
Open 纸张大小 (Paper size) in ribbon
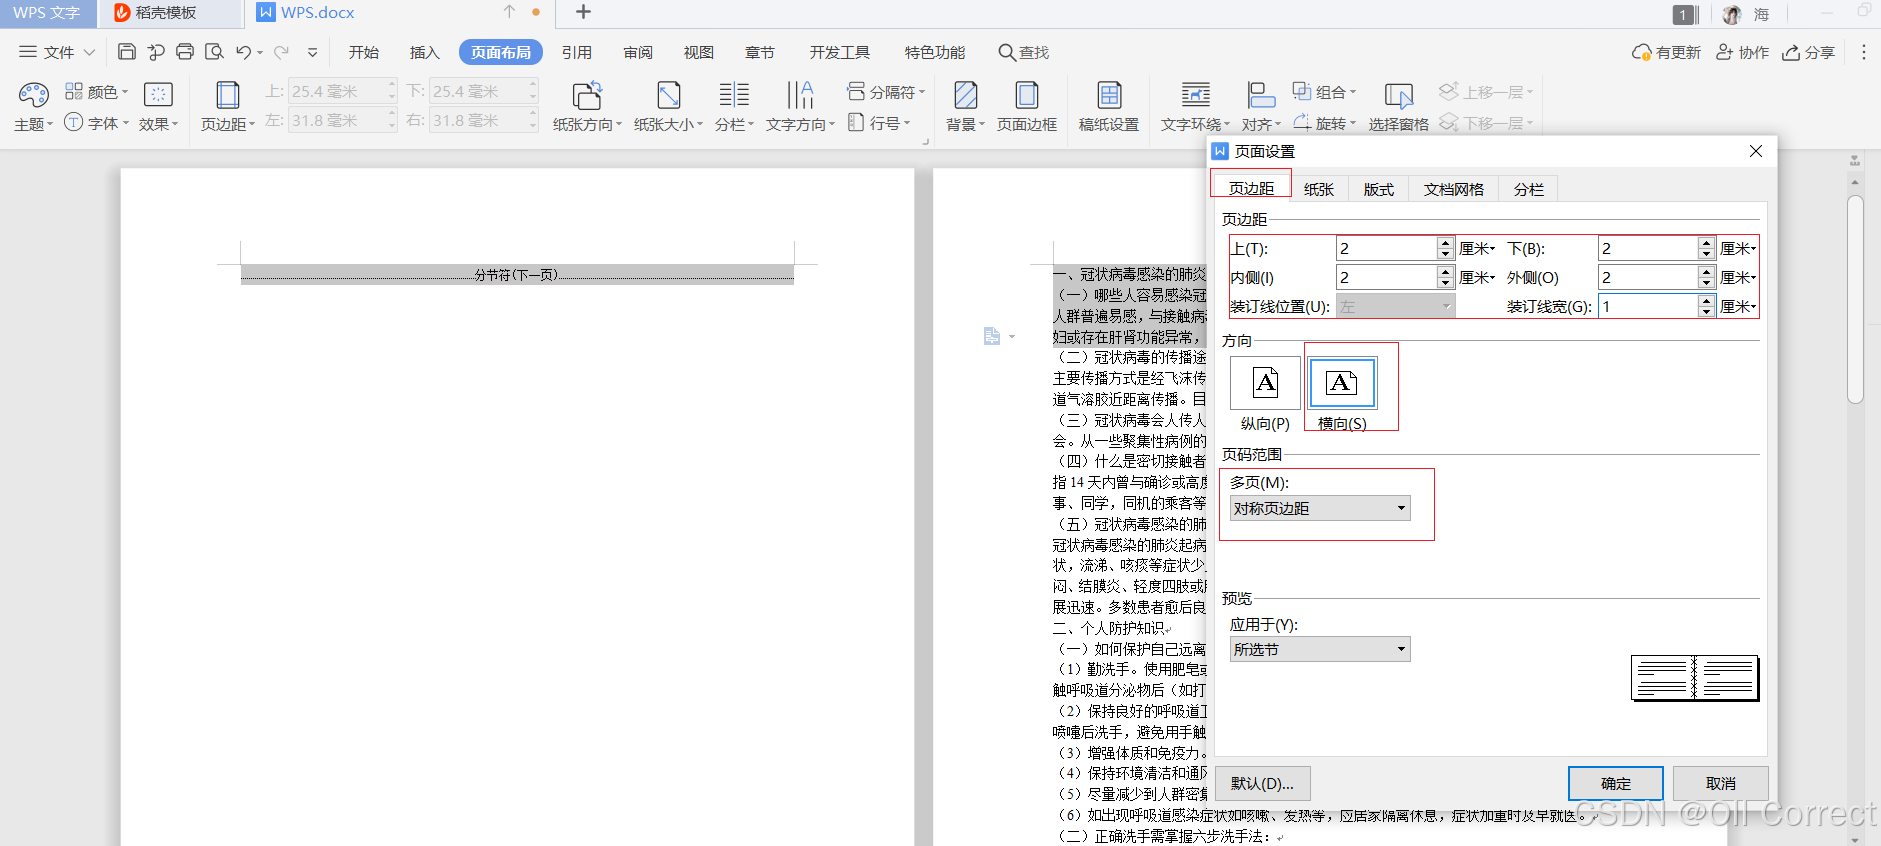point(668,106)
